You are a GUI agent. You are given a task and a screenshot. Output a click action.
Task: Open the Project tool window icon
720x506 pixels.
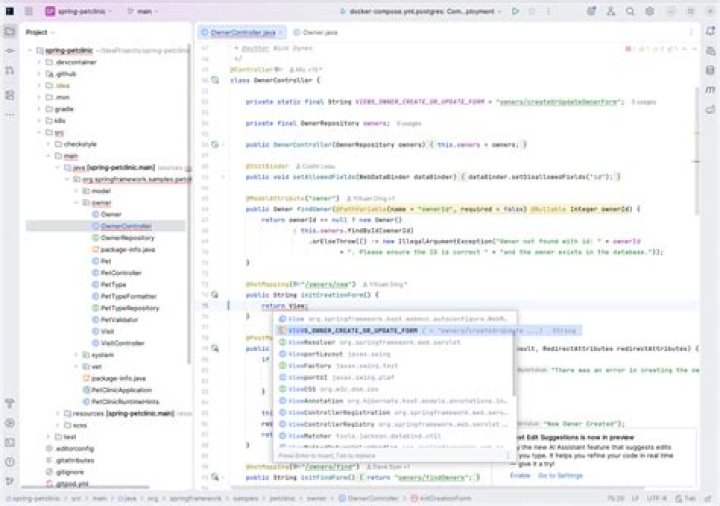[10, 32]
